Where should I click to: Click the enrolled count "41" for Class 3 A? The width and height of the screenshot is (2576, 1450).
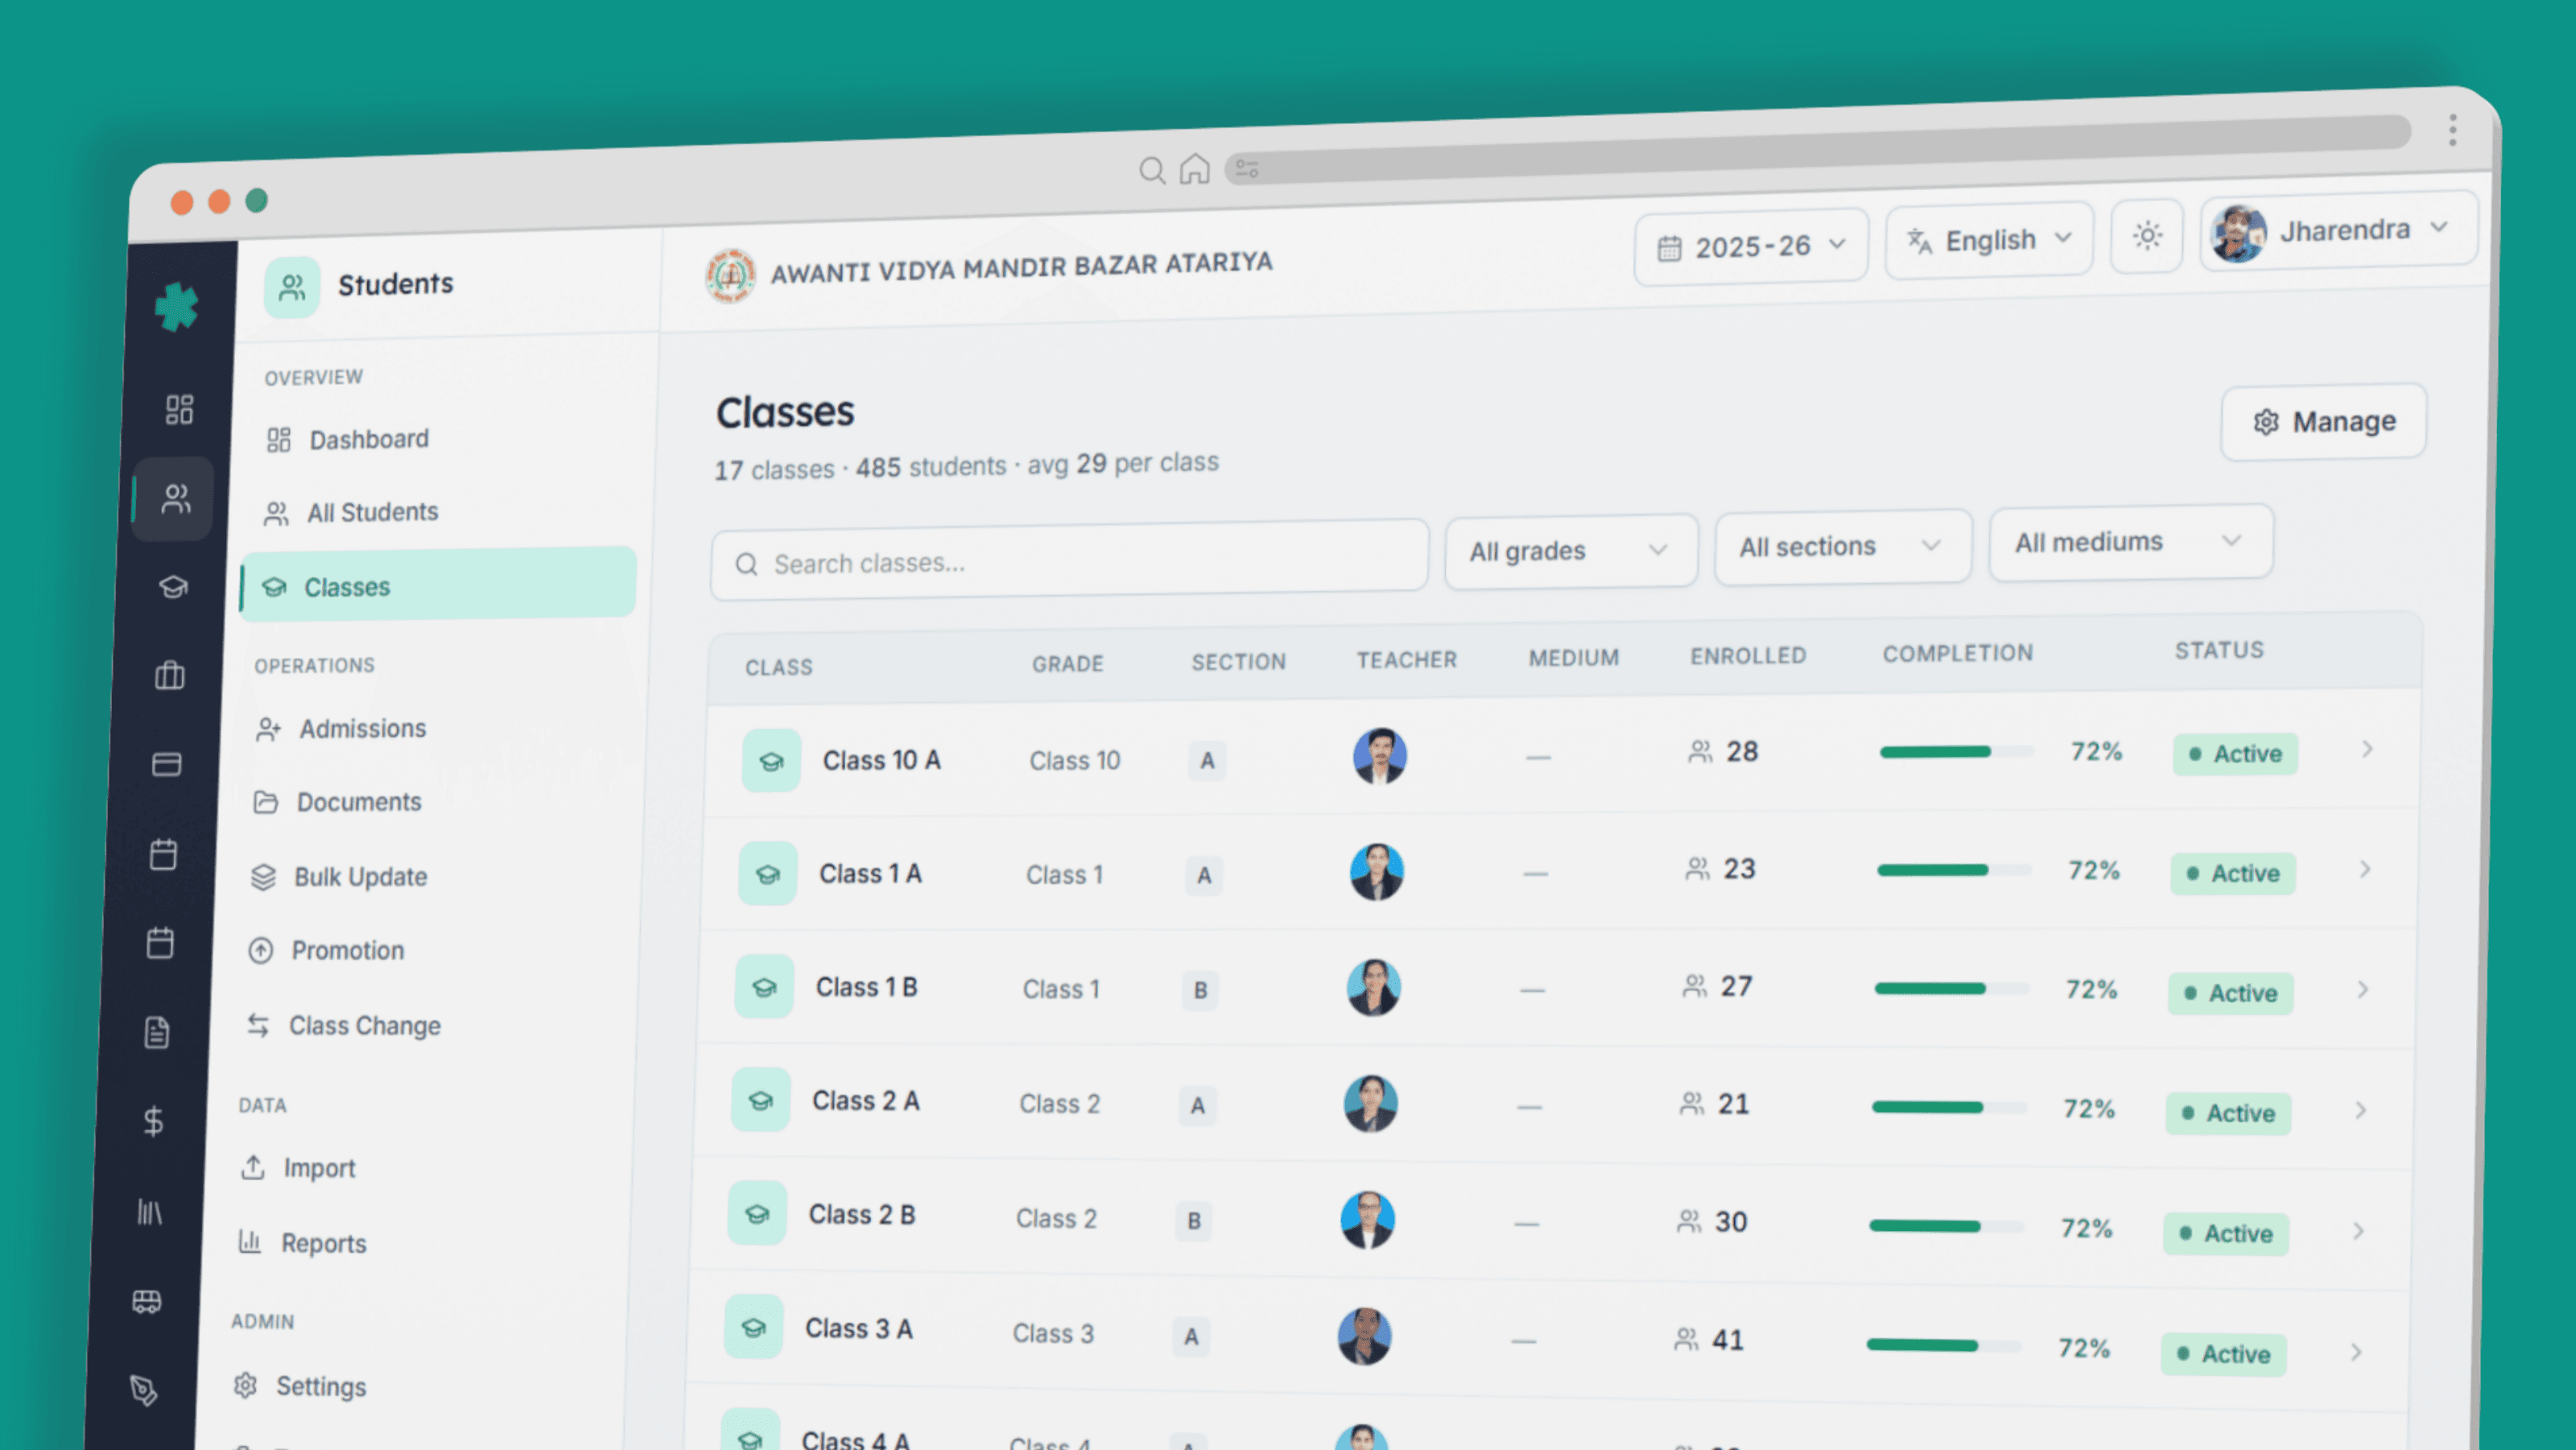pyautogui.click(x=1728, y=1340)
